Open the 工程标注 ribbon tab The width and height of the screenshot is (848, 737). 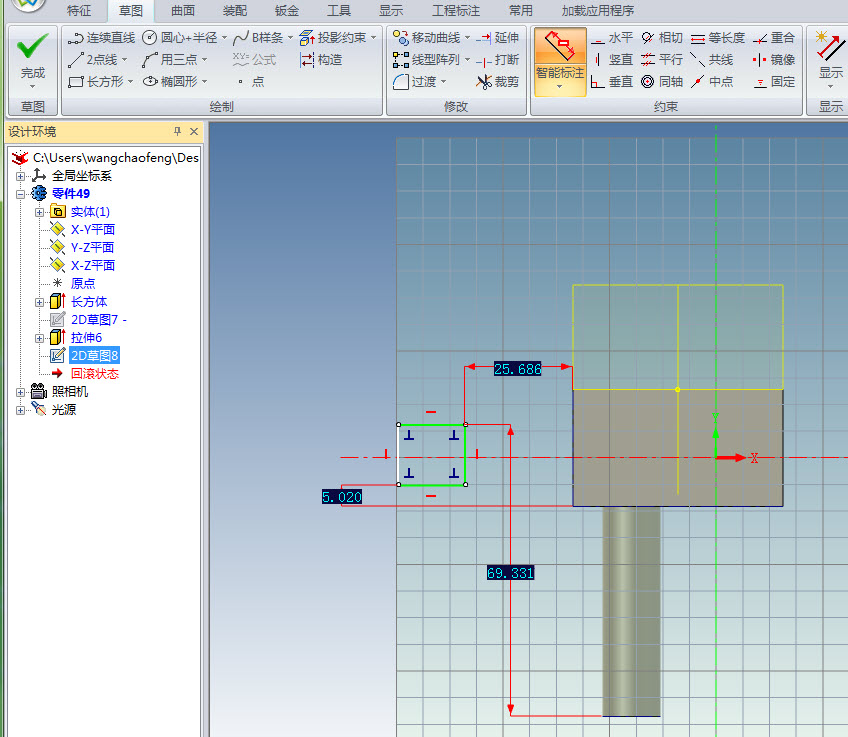coord(455,11)
